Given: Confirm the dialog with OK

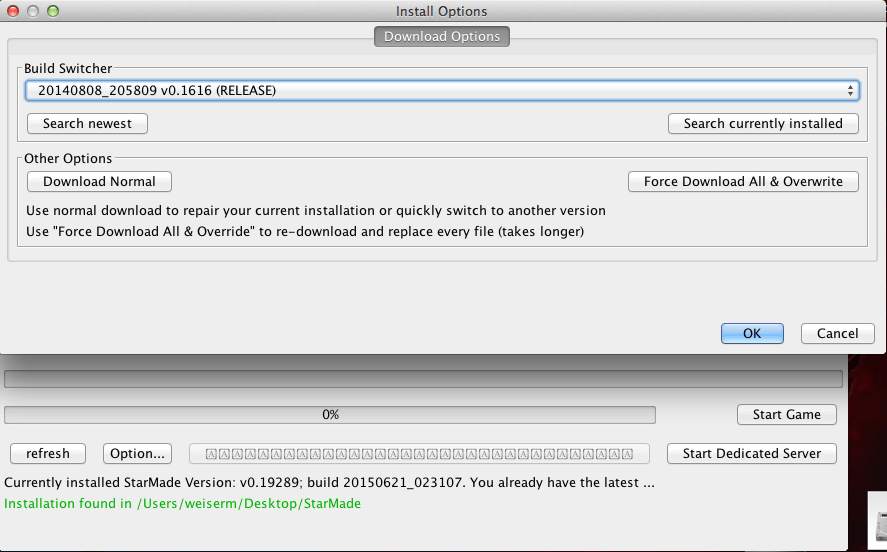Looking at the screenshot, I should click(x=752, y=334).
